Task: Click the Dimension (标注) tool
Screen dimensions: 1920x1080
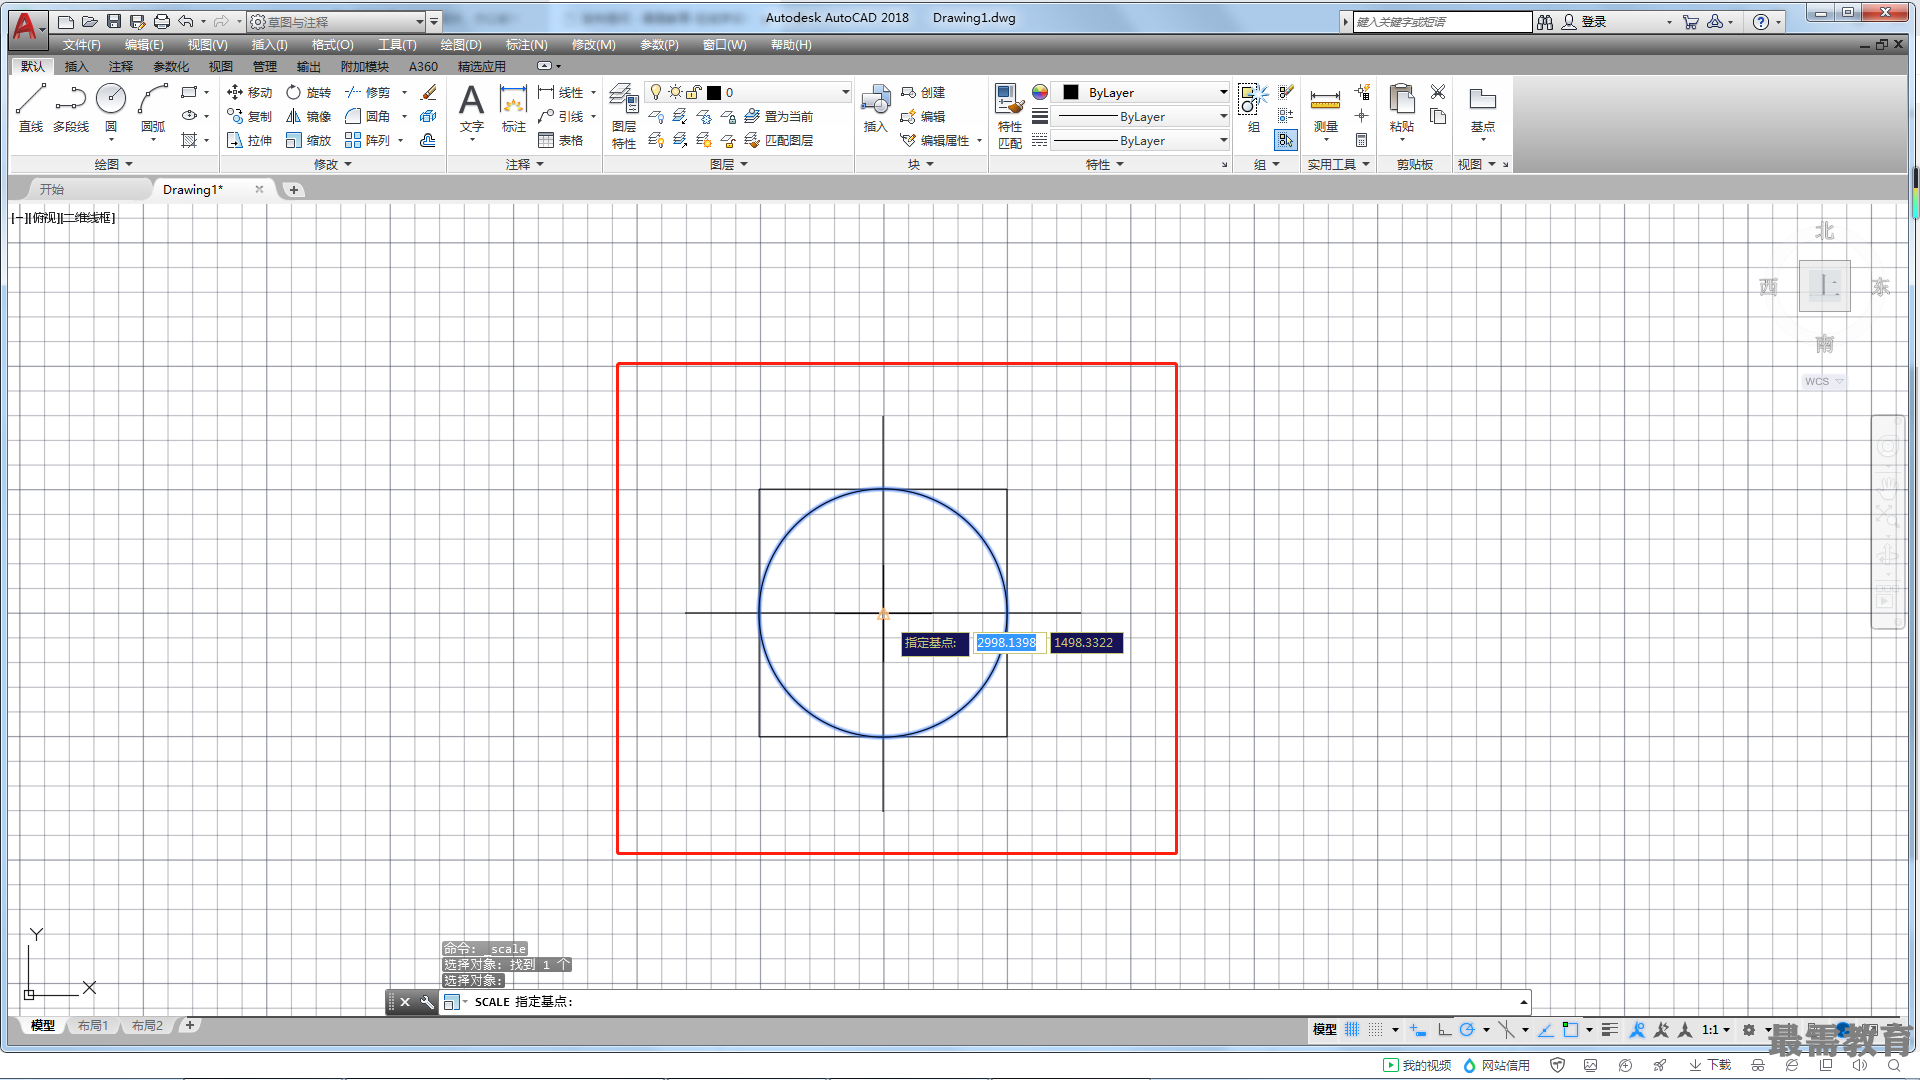Action: coord(513,107)
